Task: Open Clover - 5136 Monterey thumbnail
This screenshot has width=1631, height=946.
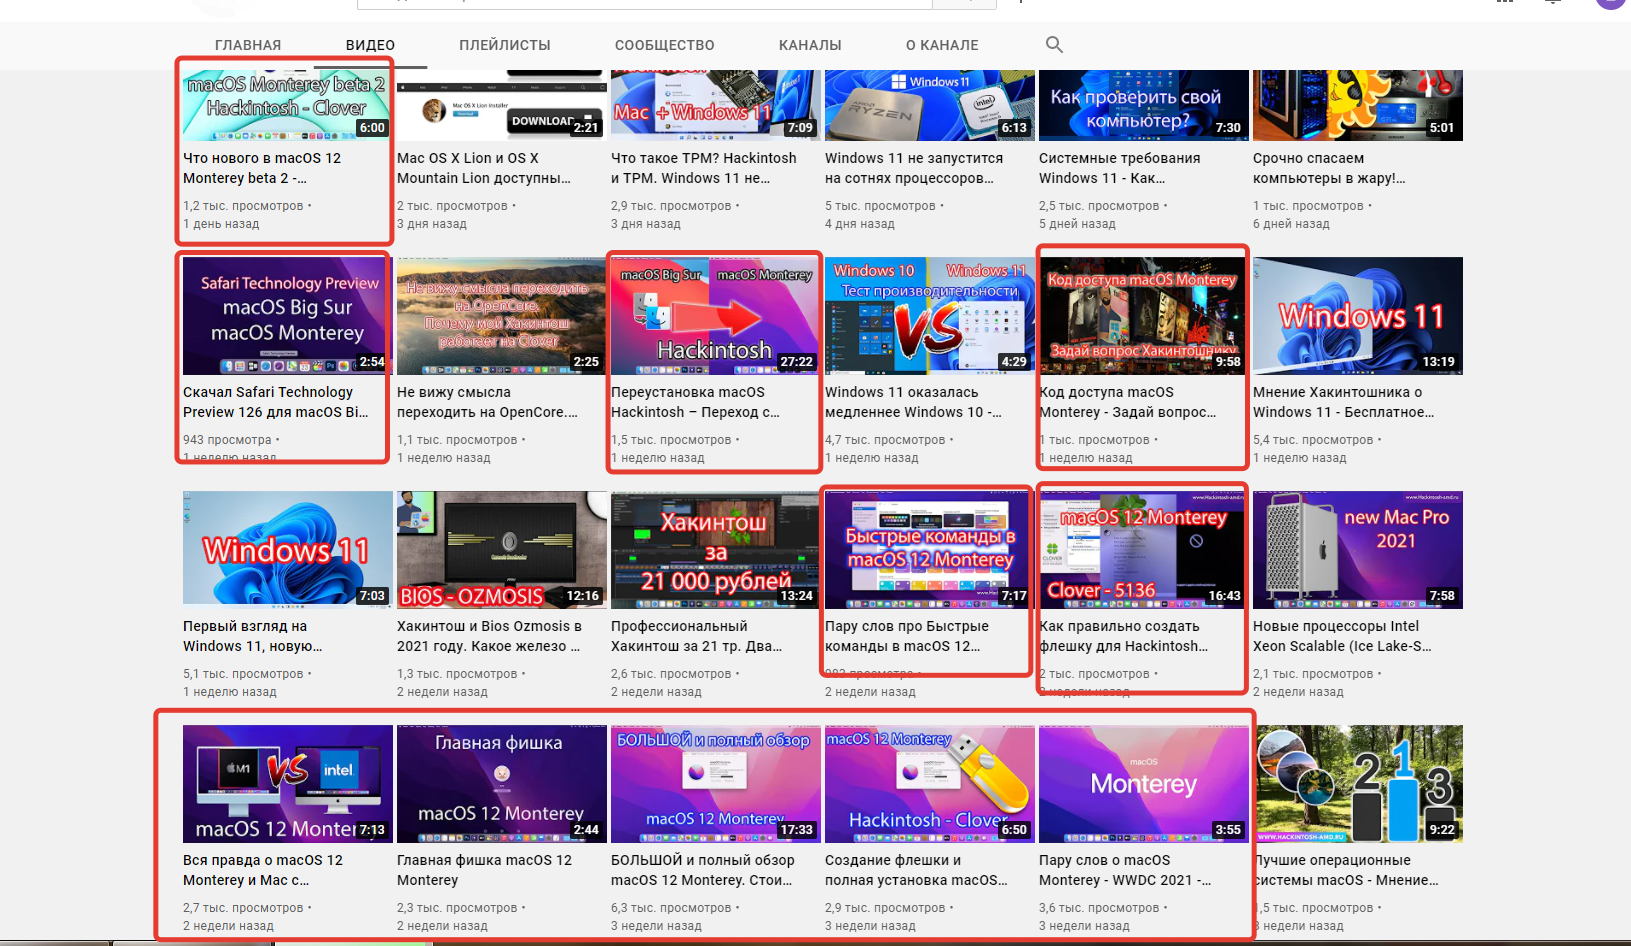Action: tap(1144, 550)
